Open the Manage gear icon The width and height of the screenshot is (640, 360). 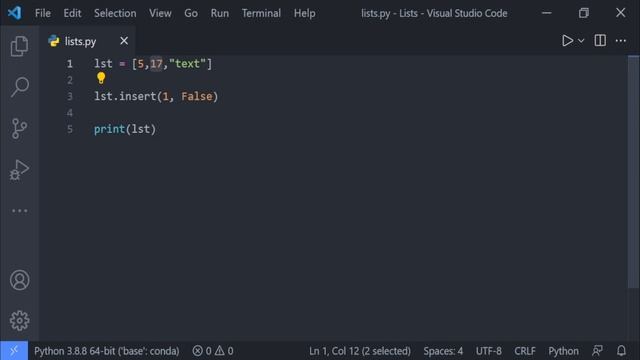click(19, 320)
